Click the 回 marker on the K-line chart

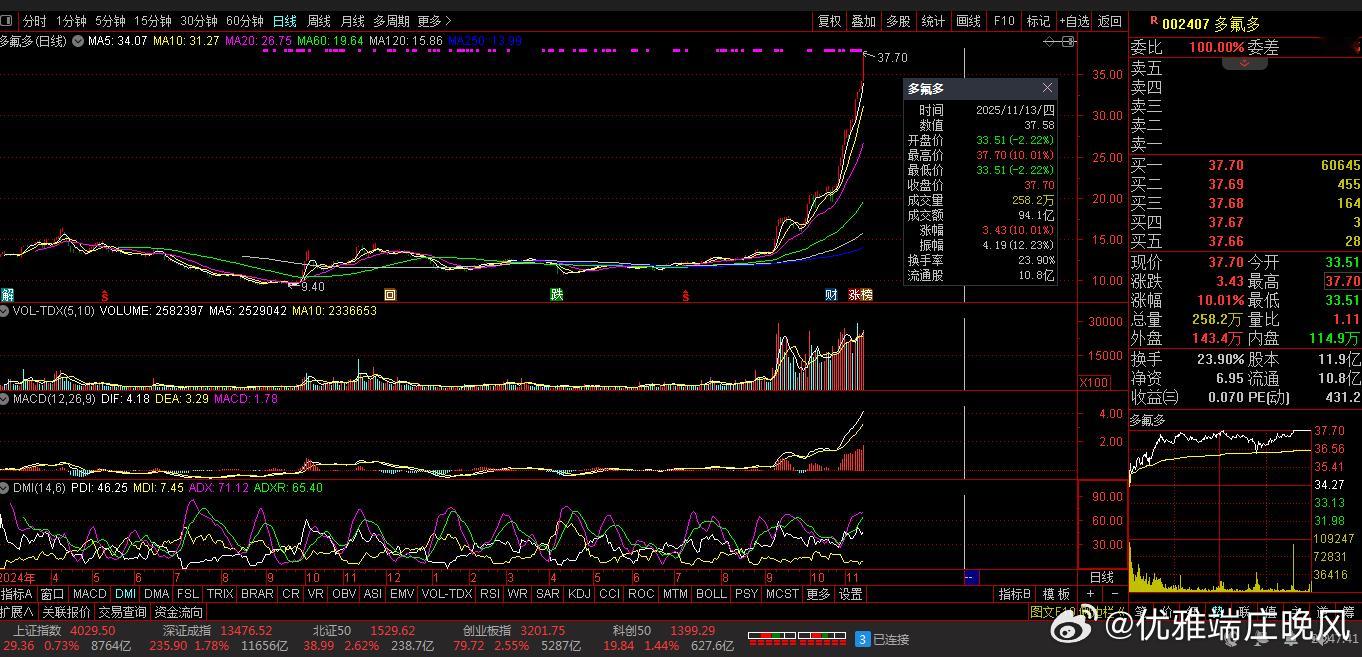pos(391,295)
